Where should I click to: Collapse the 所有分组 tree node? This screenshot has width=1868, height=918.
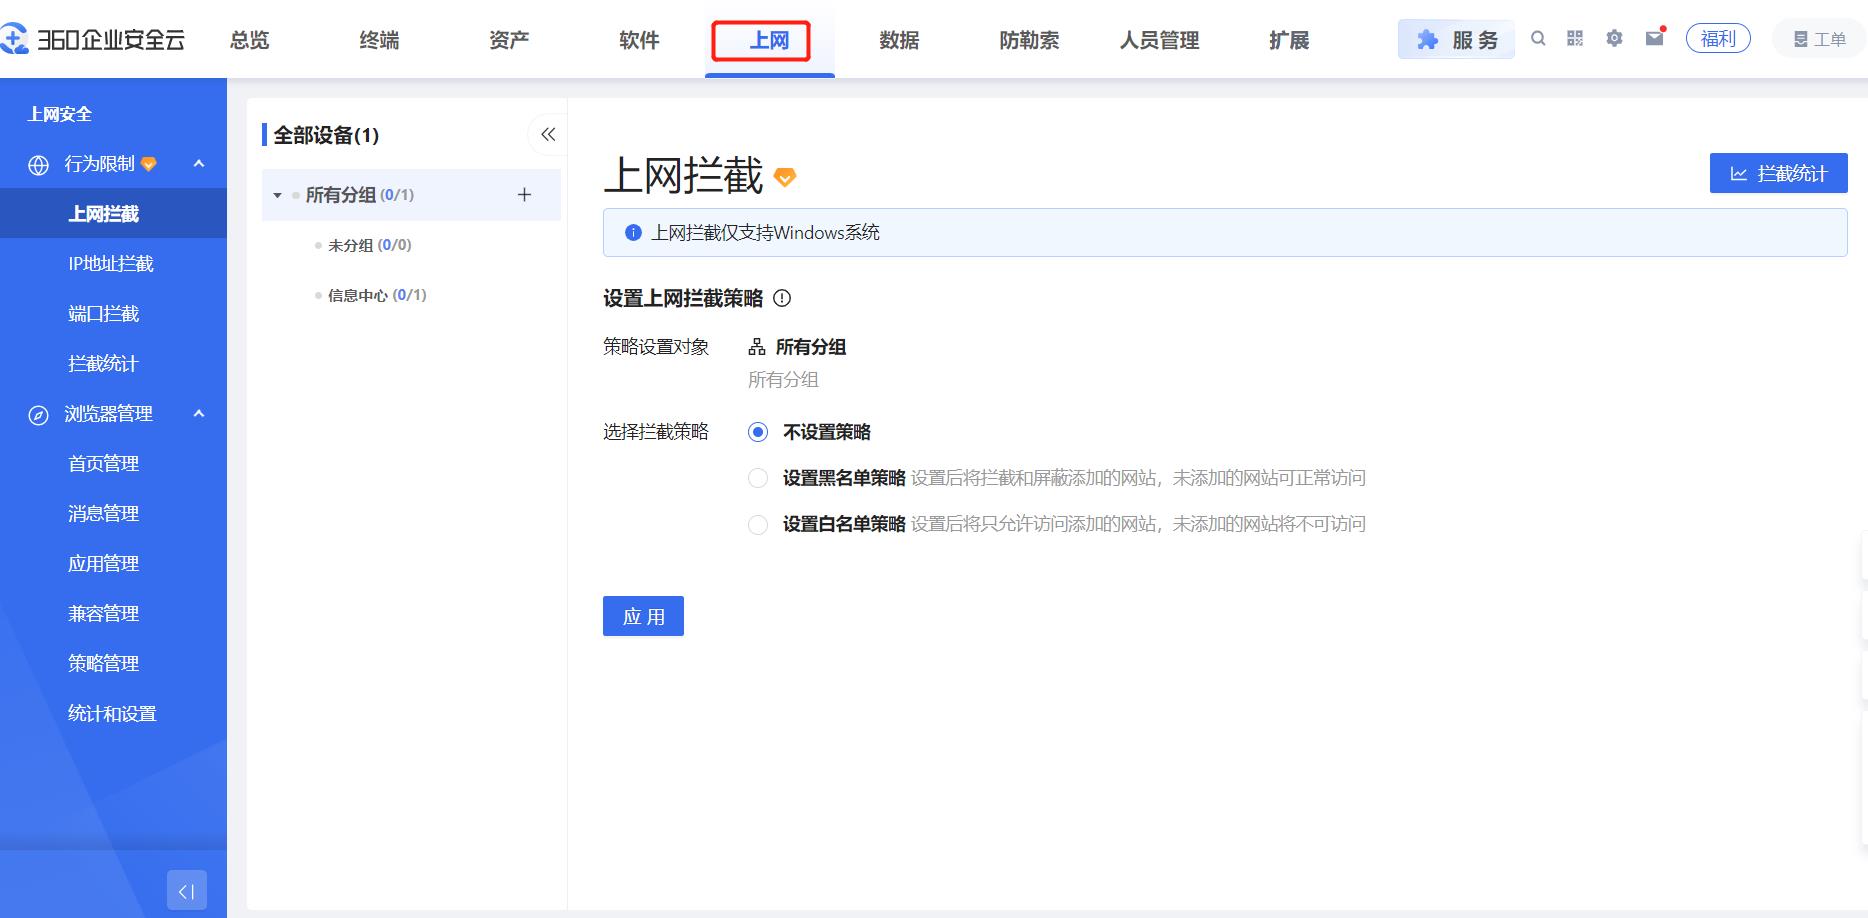coord(278,195)
